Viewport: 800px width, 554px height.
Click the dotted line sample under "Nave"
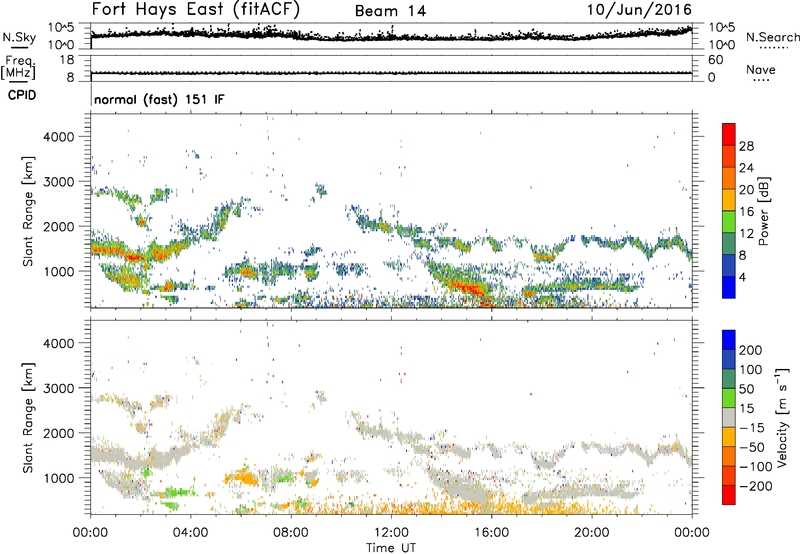click(761, 81)
